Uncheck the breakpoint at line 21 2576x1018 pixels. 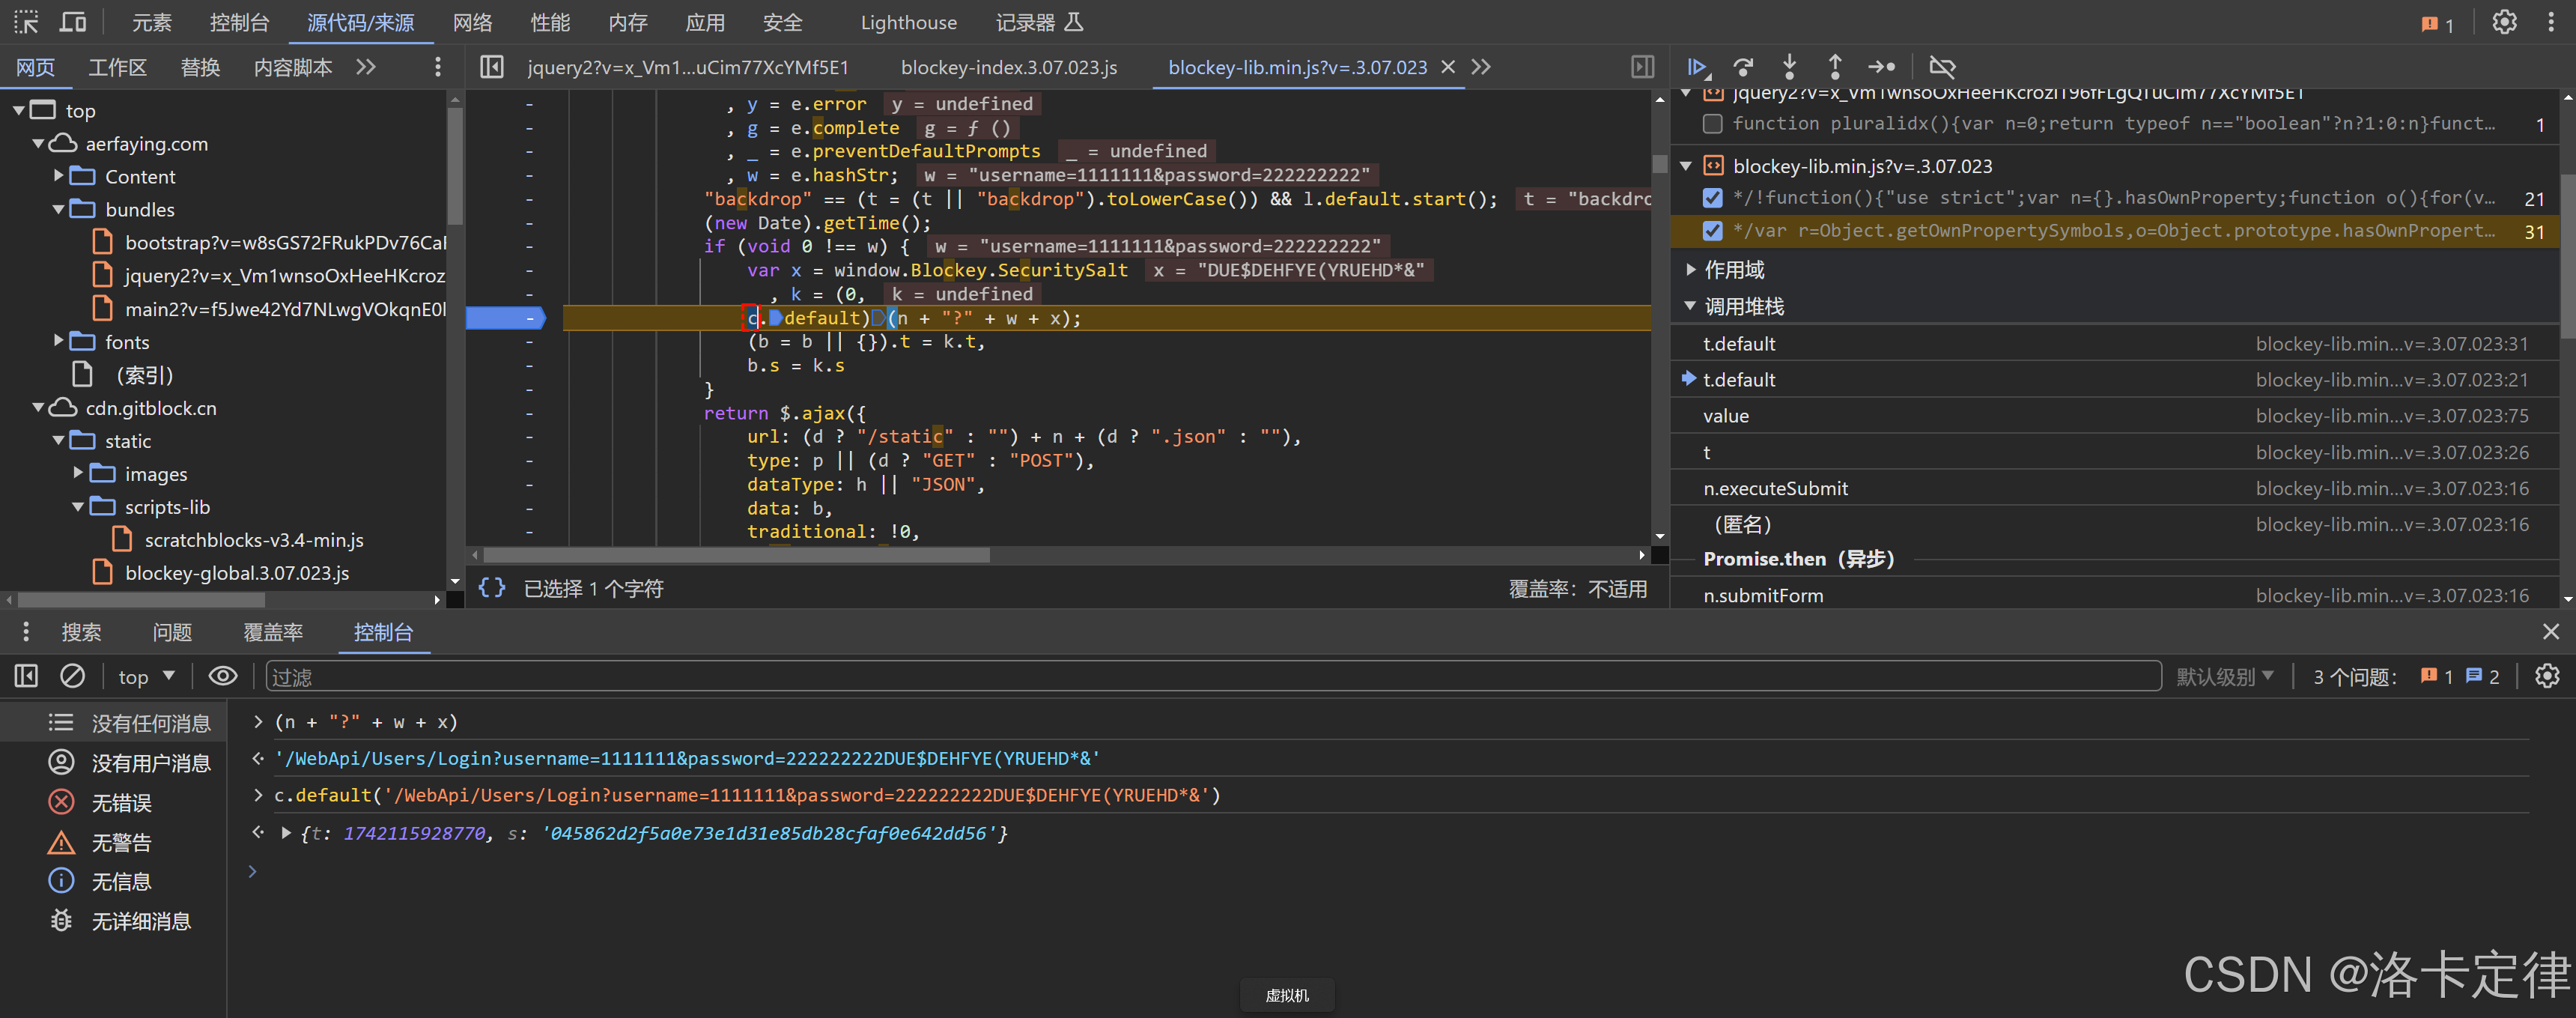click(x=1712, y=198)
